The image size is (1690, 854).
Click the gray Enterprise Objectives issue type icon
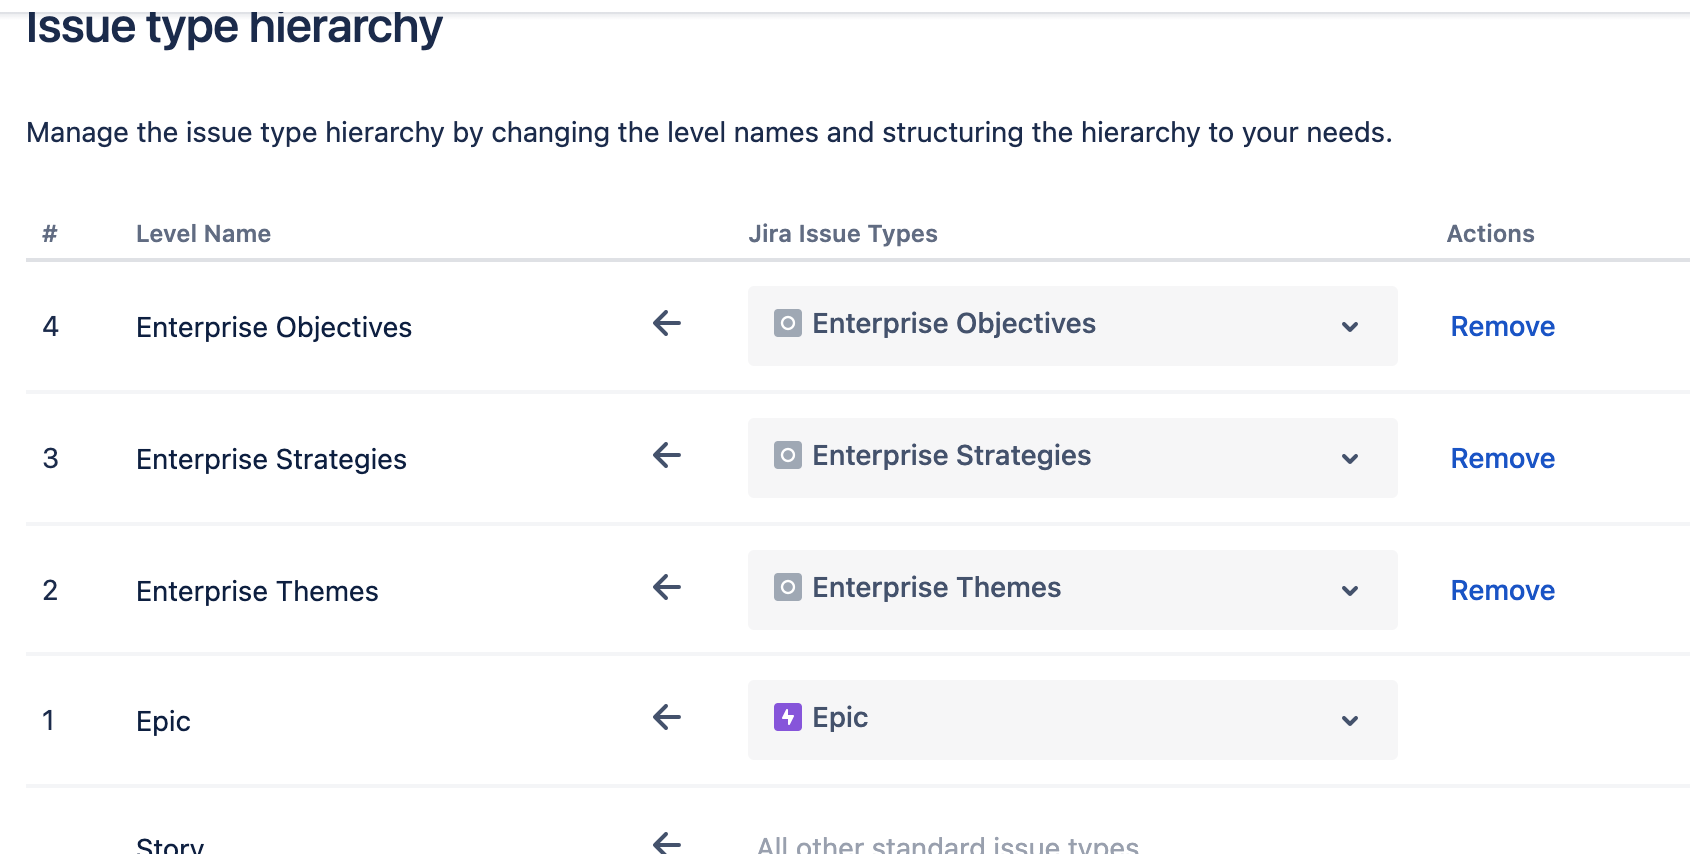788,323
